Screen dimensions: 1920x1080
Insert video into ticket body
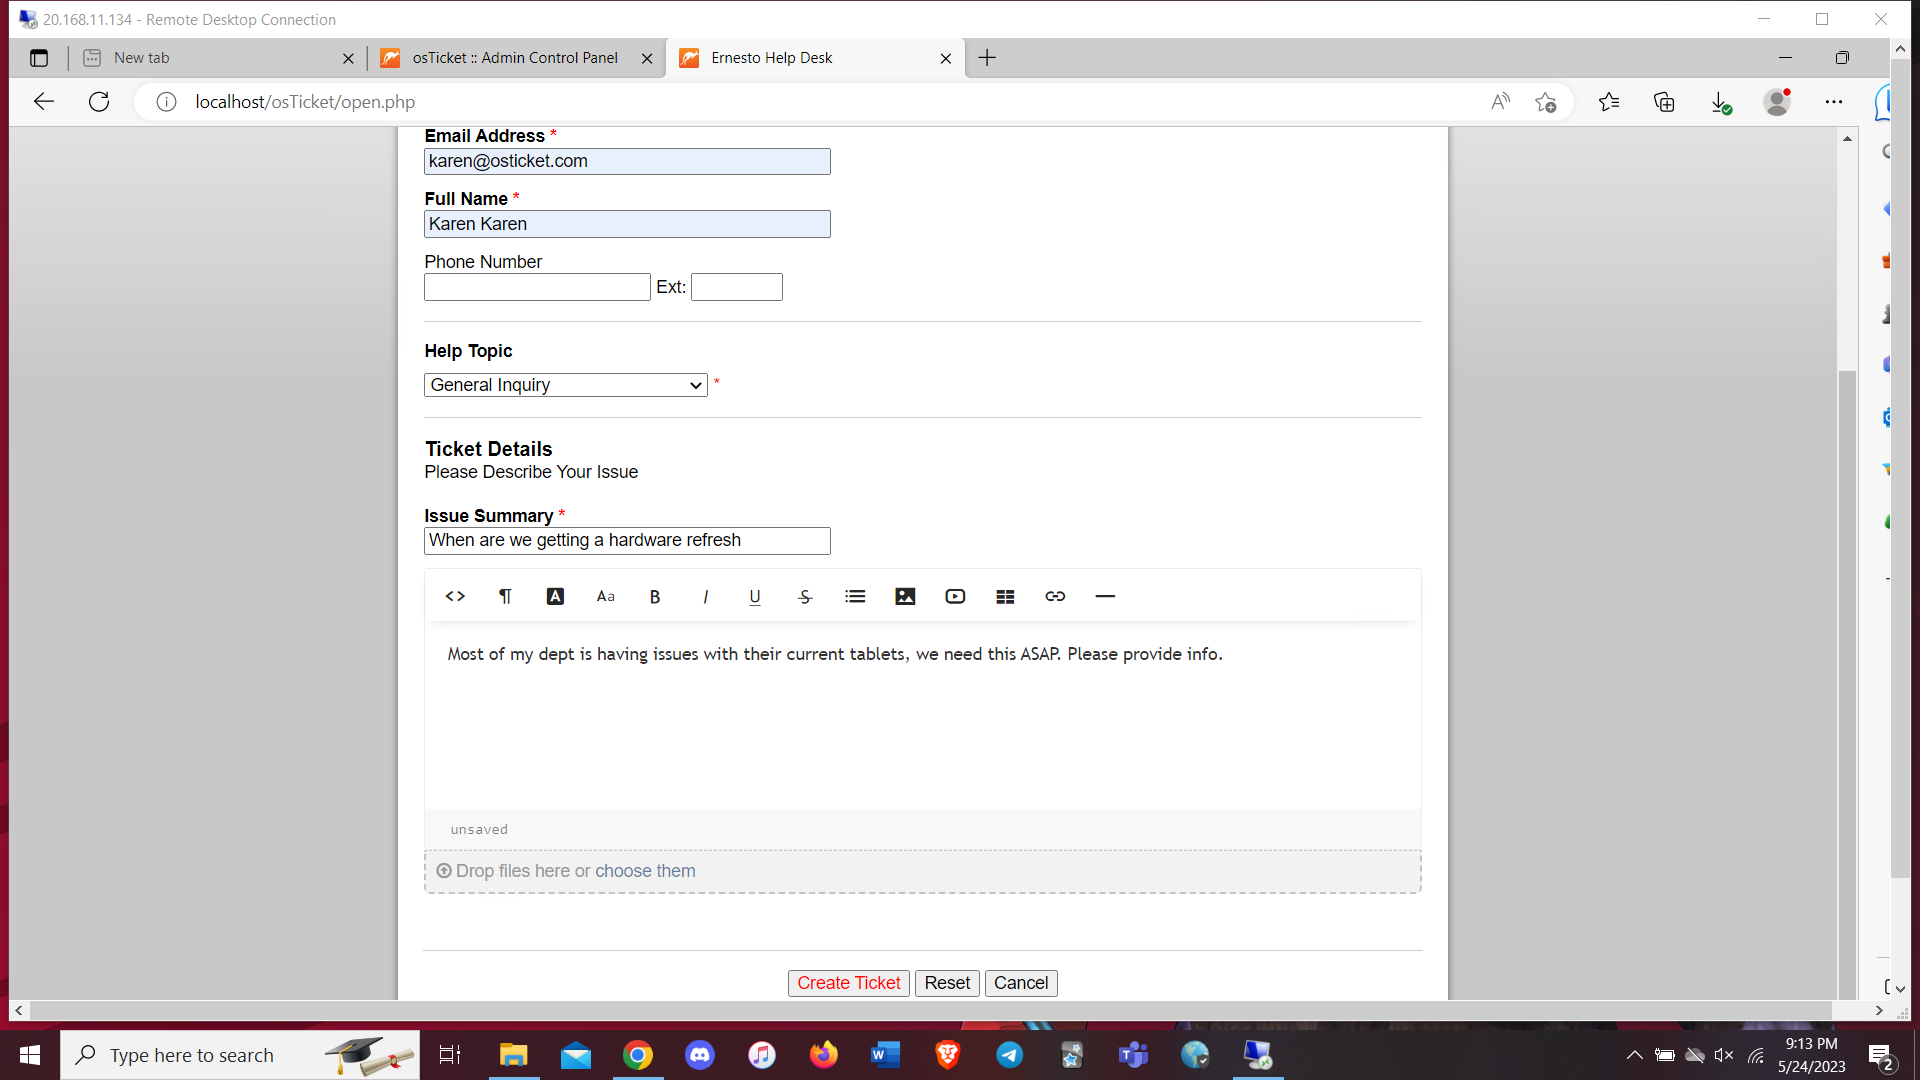(955, 596)
